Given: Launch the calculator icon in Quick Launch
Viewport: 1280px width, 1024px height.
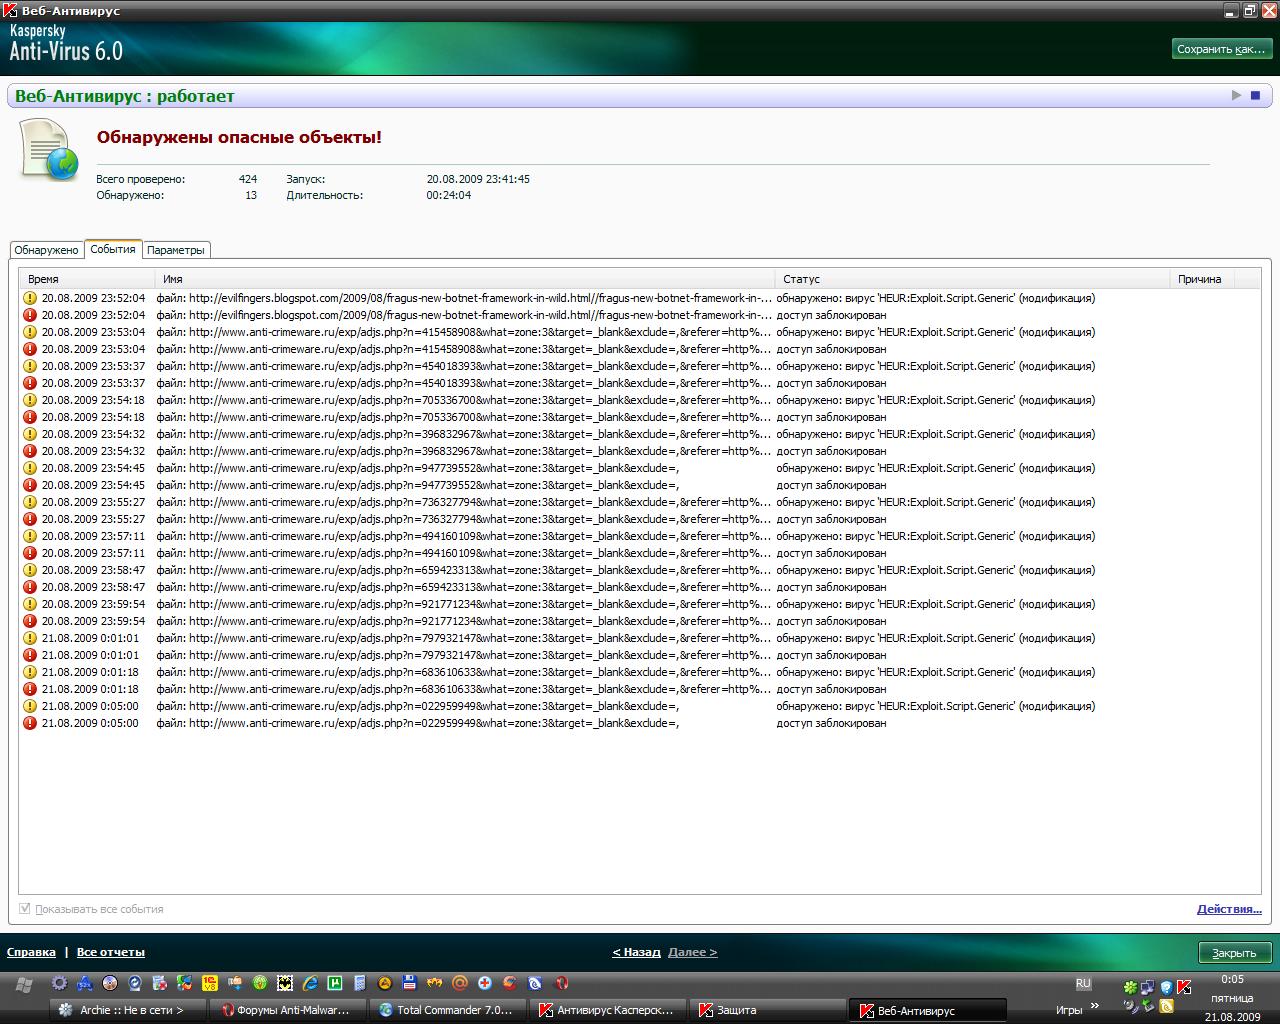Looking at the screenshot, I should pyautogui.click(x=360, y=983).
